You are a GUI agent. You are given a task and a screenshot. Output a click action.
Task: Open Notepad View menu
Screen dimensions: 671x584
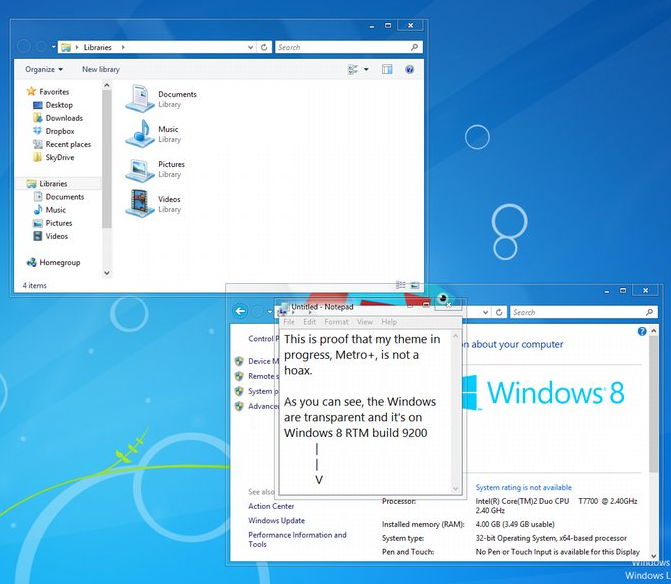365,322
